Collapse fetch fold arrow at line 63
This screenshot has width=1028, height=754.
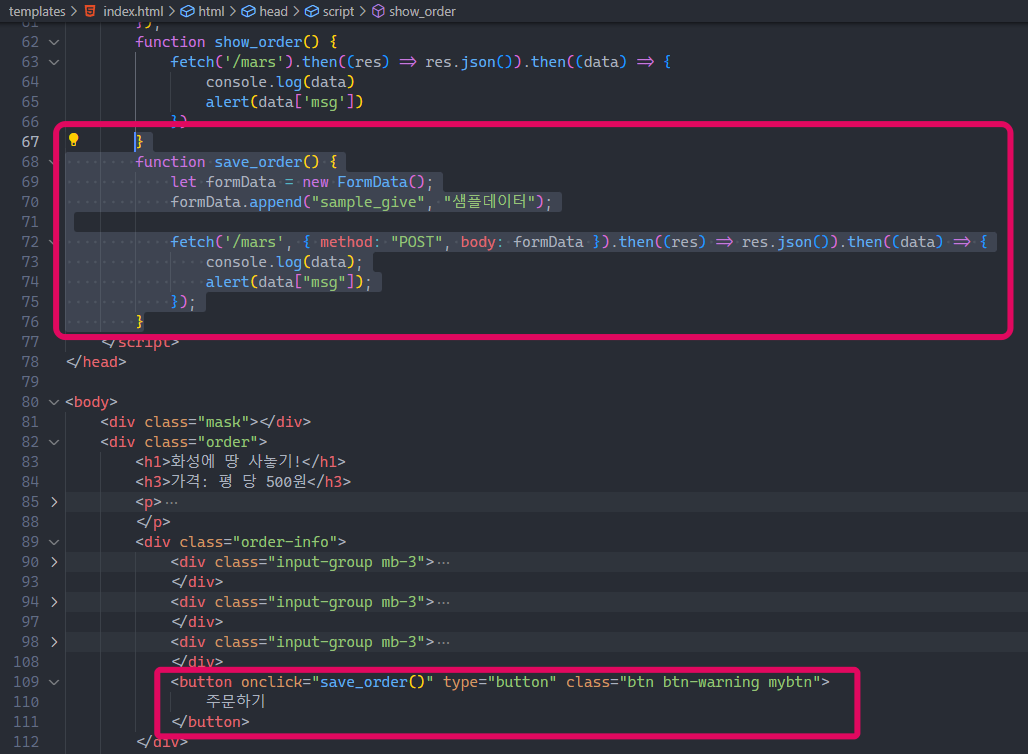[54, 62]
